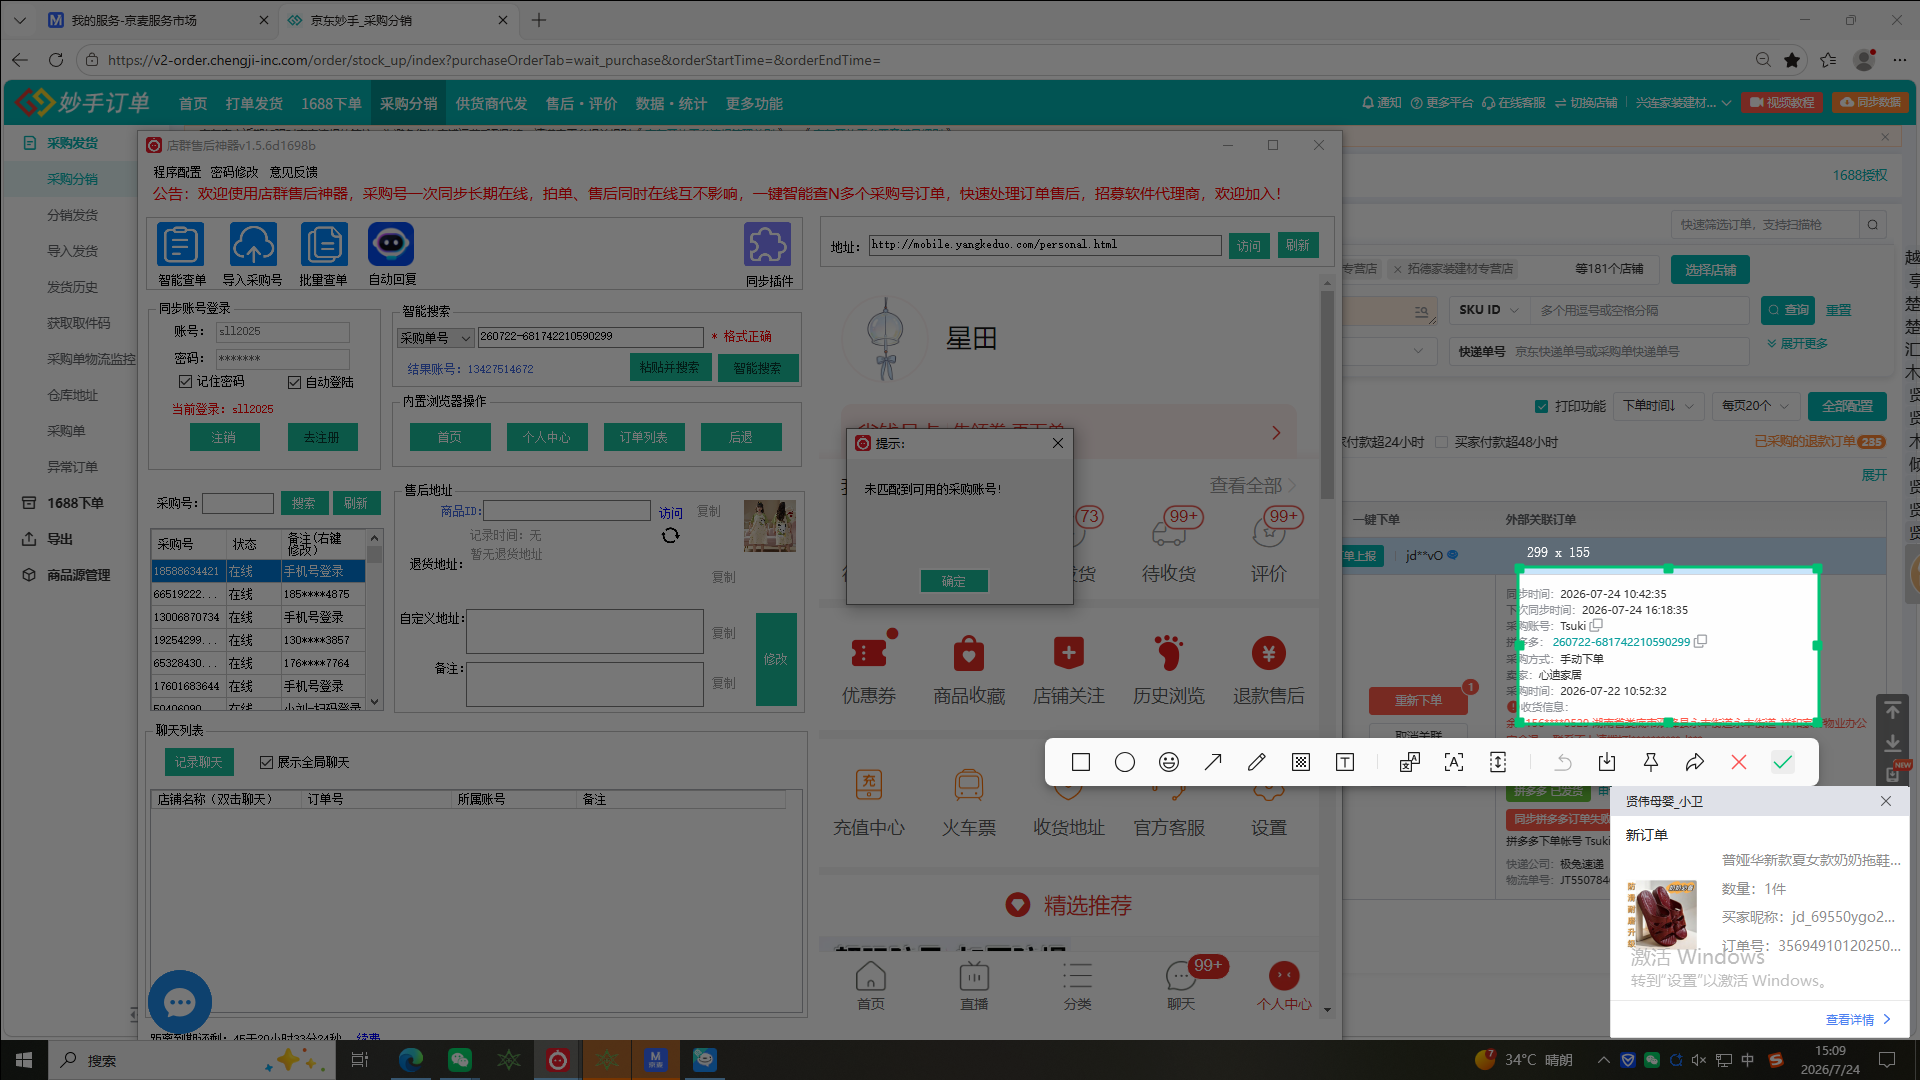Select the mosaic tool in screenshot toolbar
The image size is (1920, 1080).
point(1301,763)
